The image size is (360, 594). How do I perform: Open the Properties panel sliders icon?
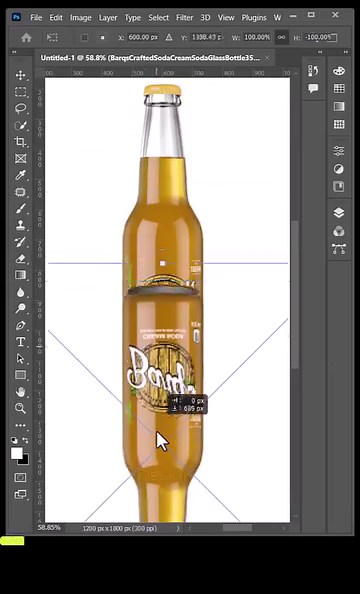339,151
